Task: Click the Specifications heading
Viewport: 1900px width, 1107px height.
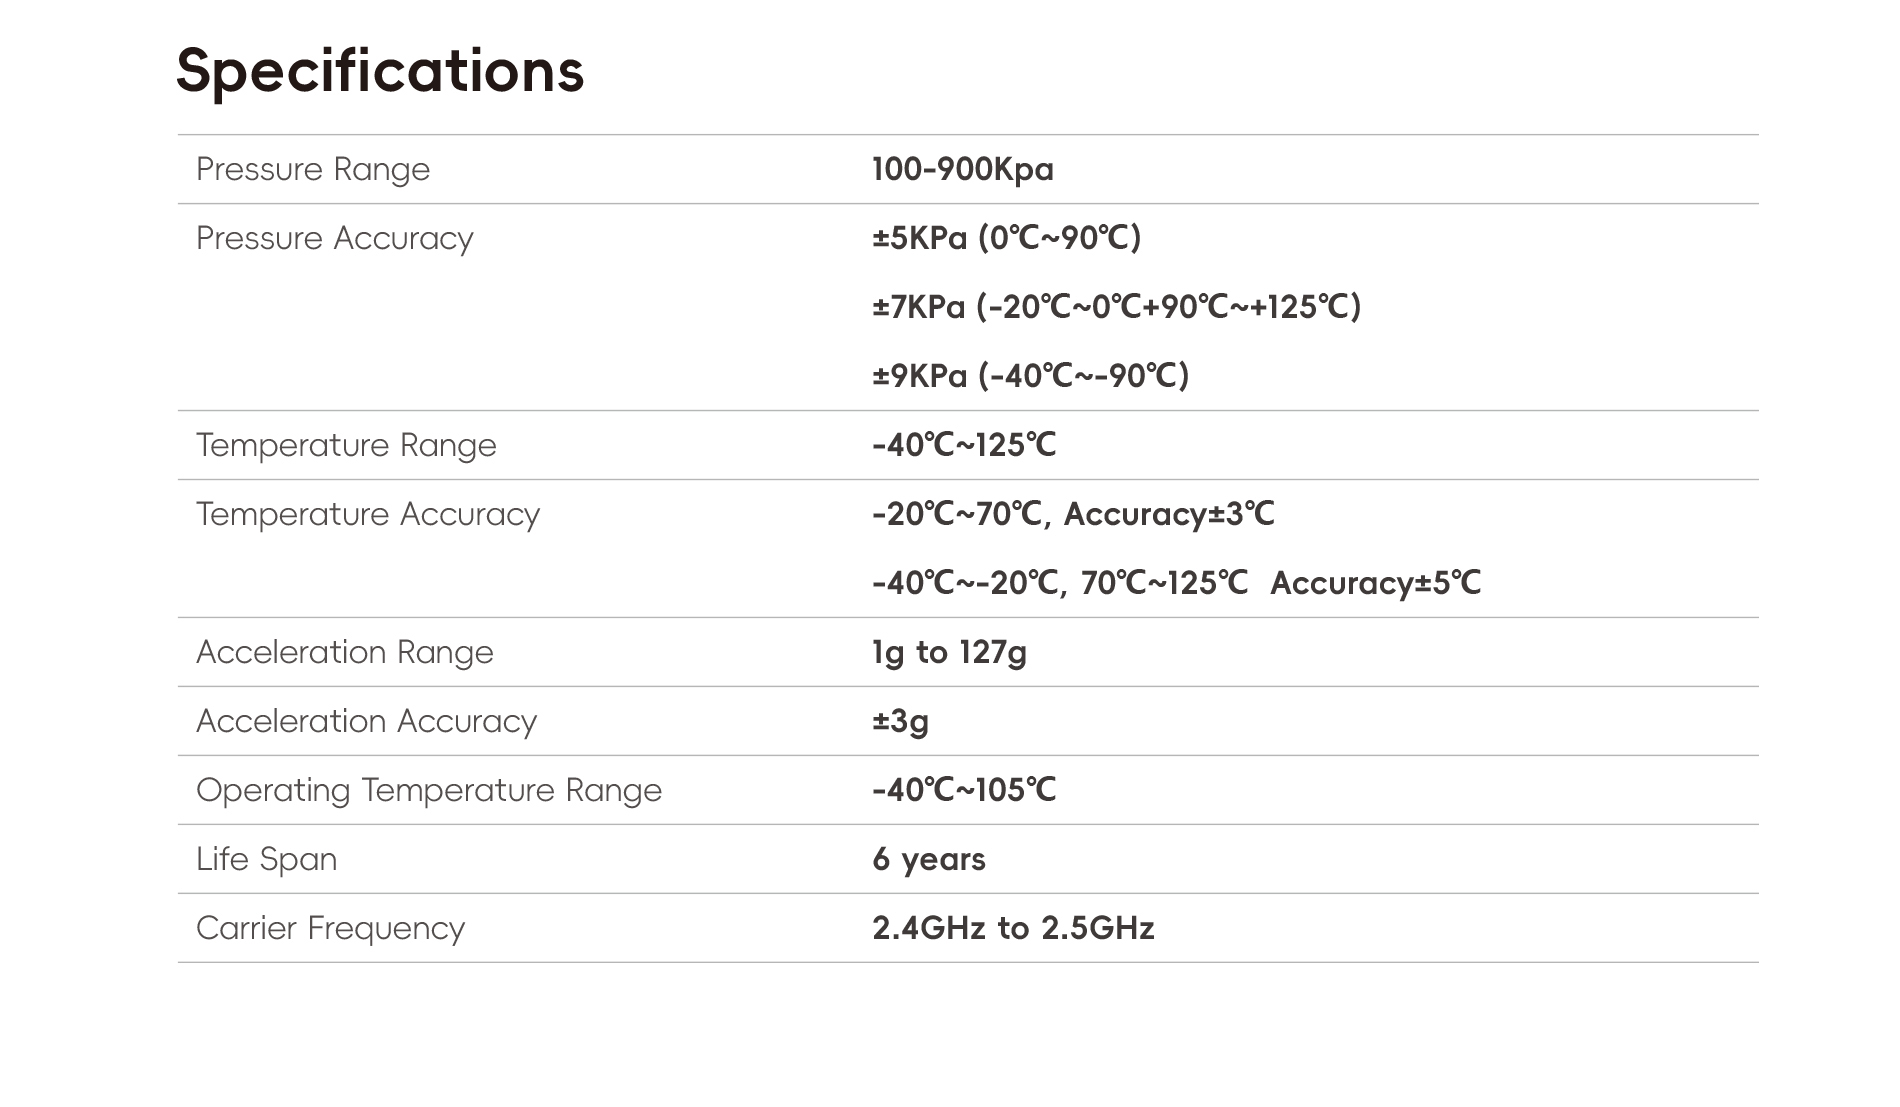Action: [379, 71]
